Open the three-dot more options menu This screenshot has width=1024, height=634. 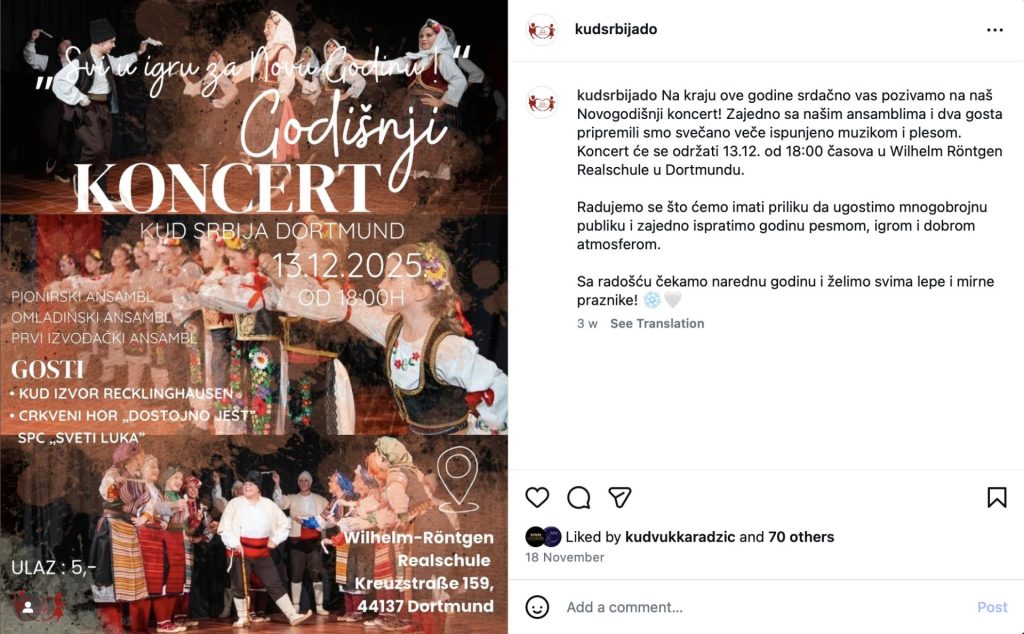tap(995, 30)
